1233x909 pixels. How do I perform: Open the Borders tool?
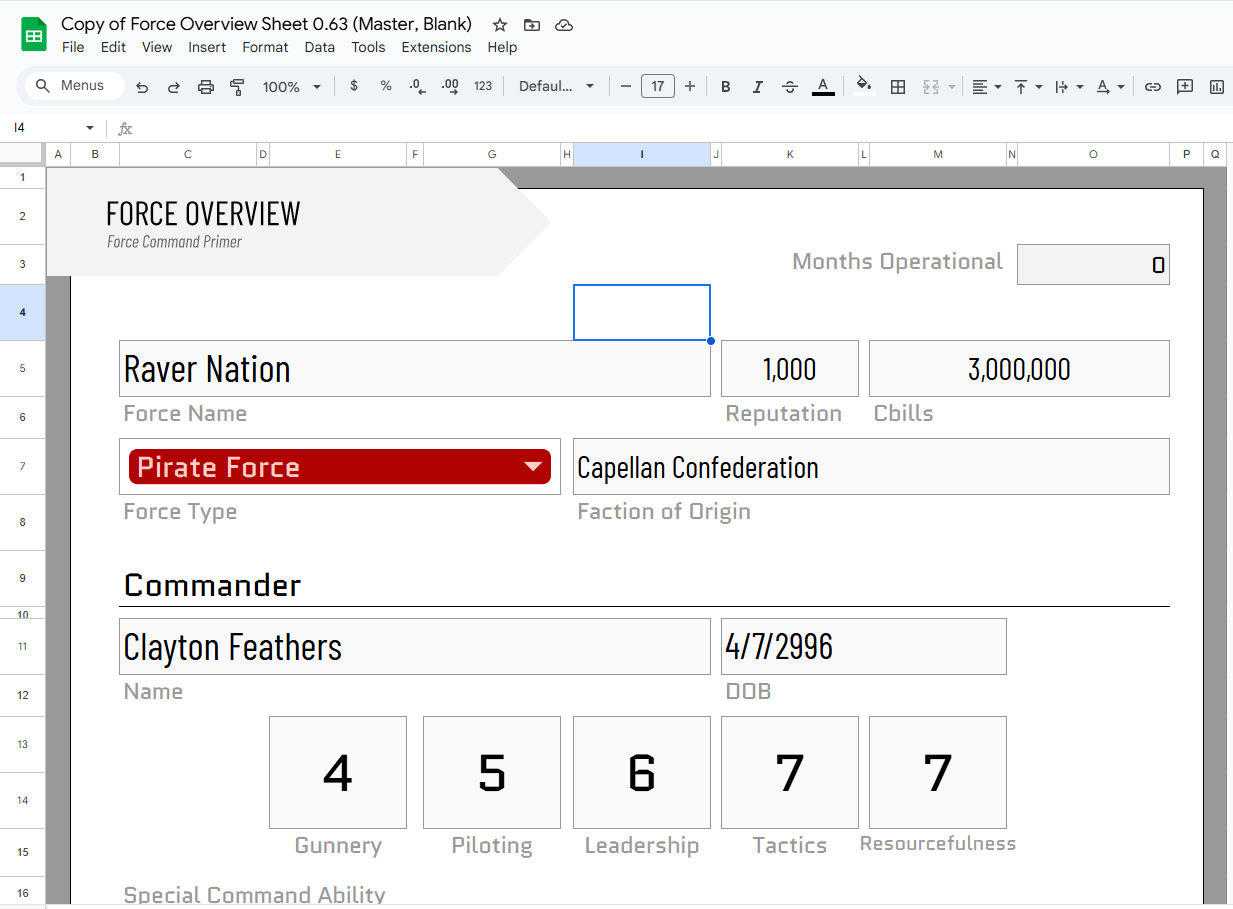898,87
